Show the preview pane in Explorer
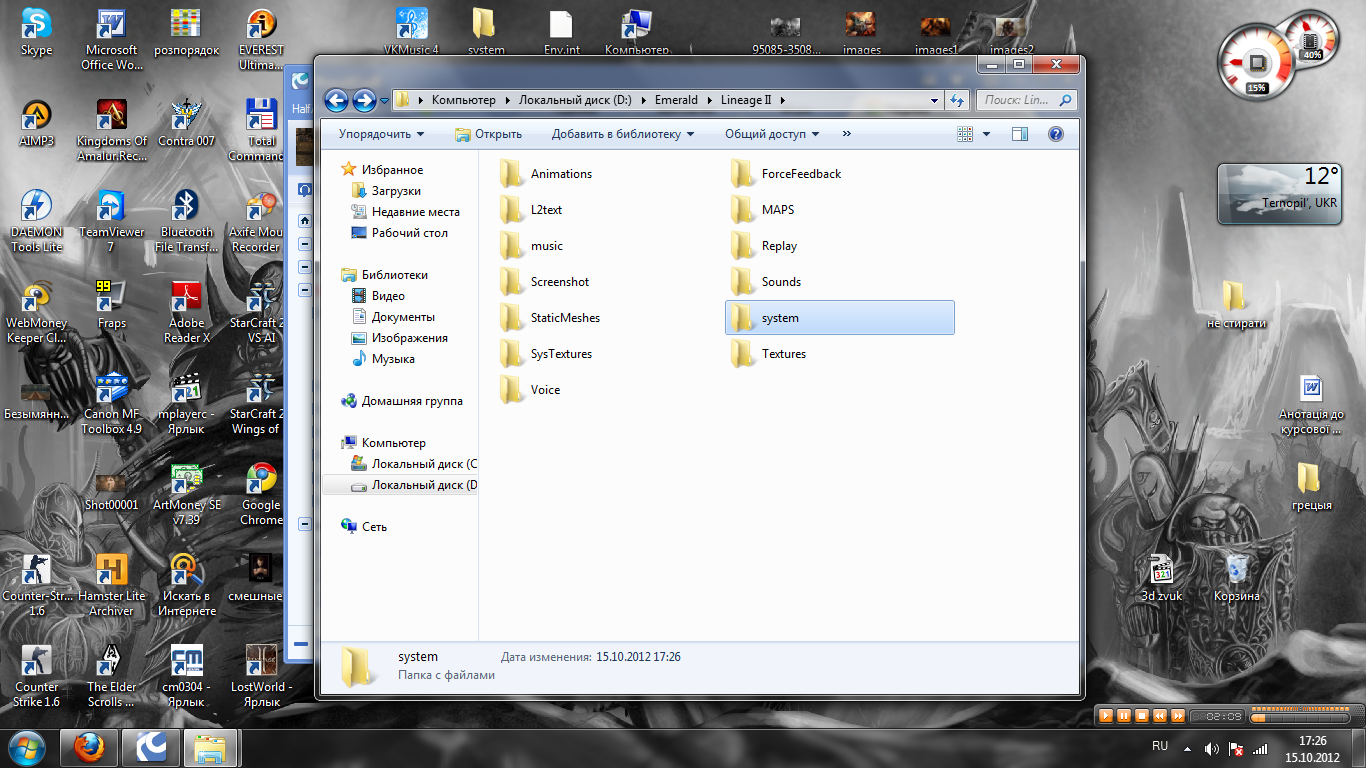 [x=1020, y=134]
